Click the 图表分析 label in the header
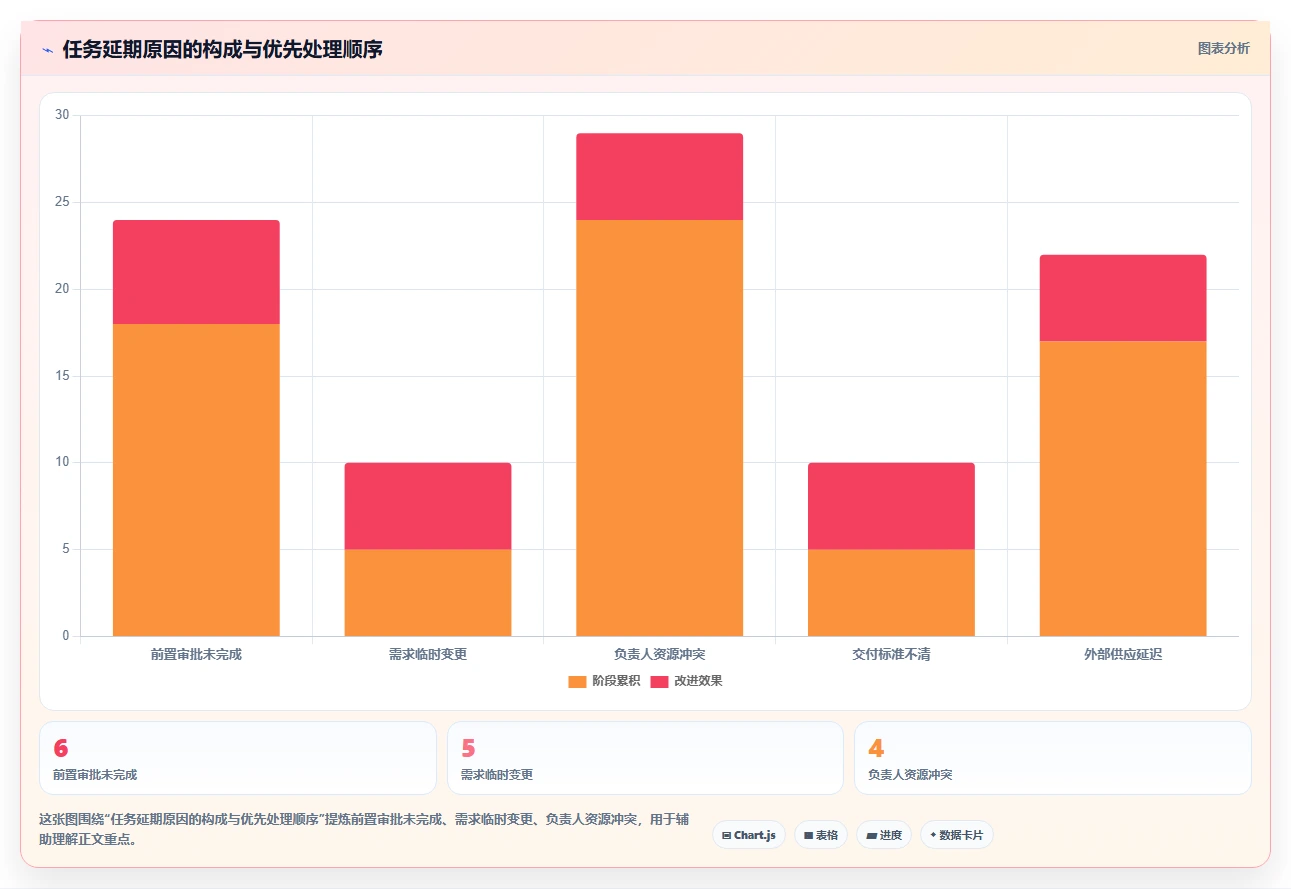Screen dimensions: 1291x889 click(x=1224, y=48)
